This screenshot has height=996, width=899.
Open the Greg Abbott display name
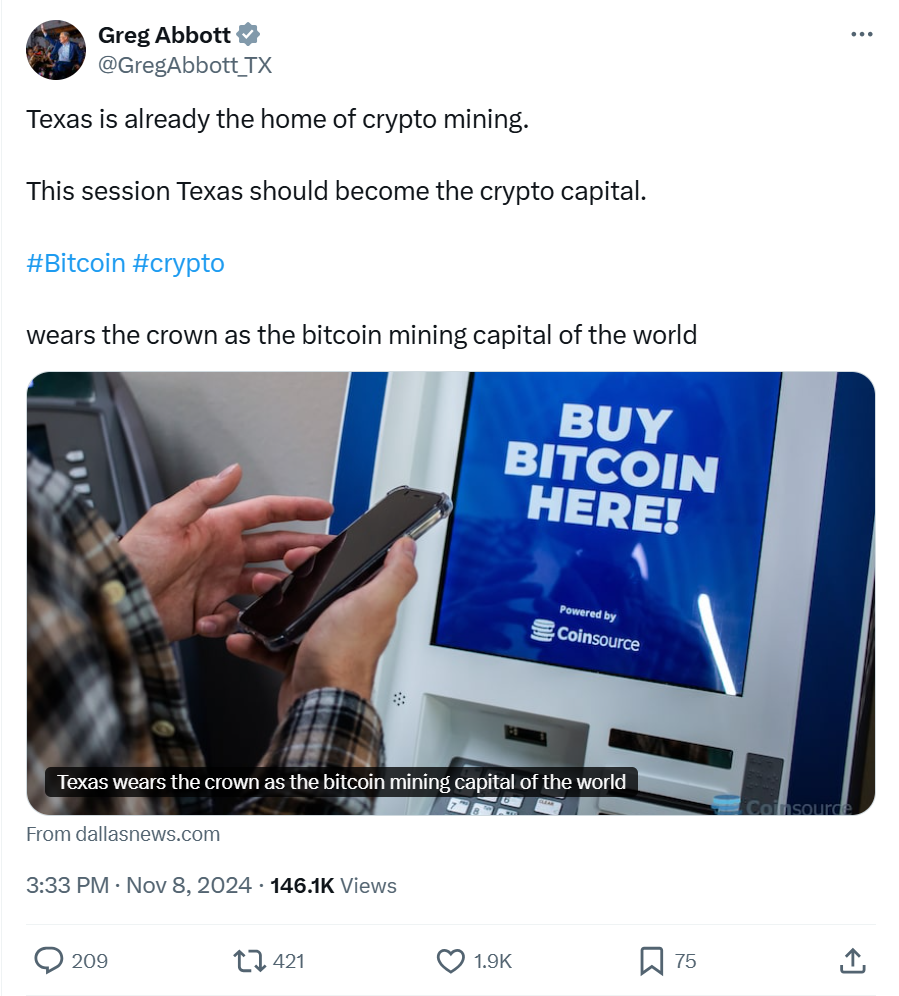tap(164, 34)
